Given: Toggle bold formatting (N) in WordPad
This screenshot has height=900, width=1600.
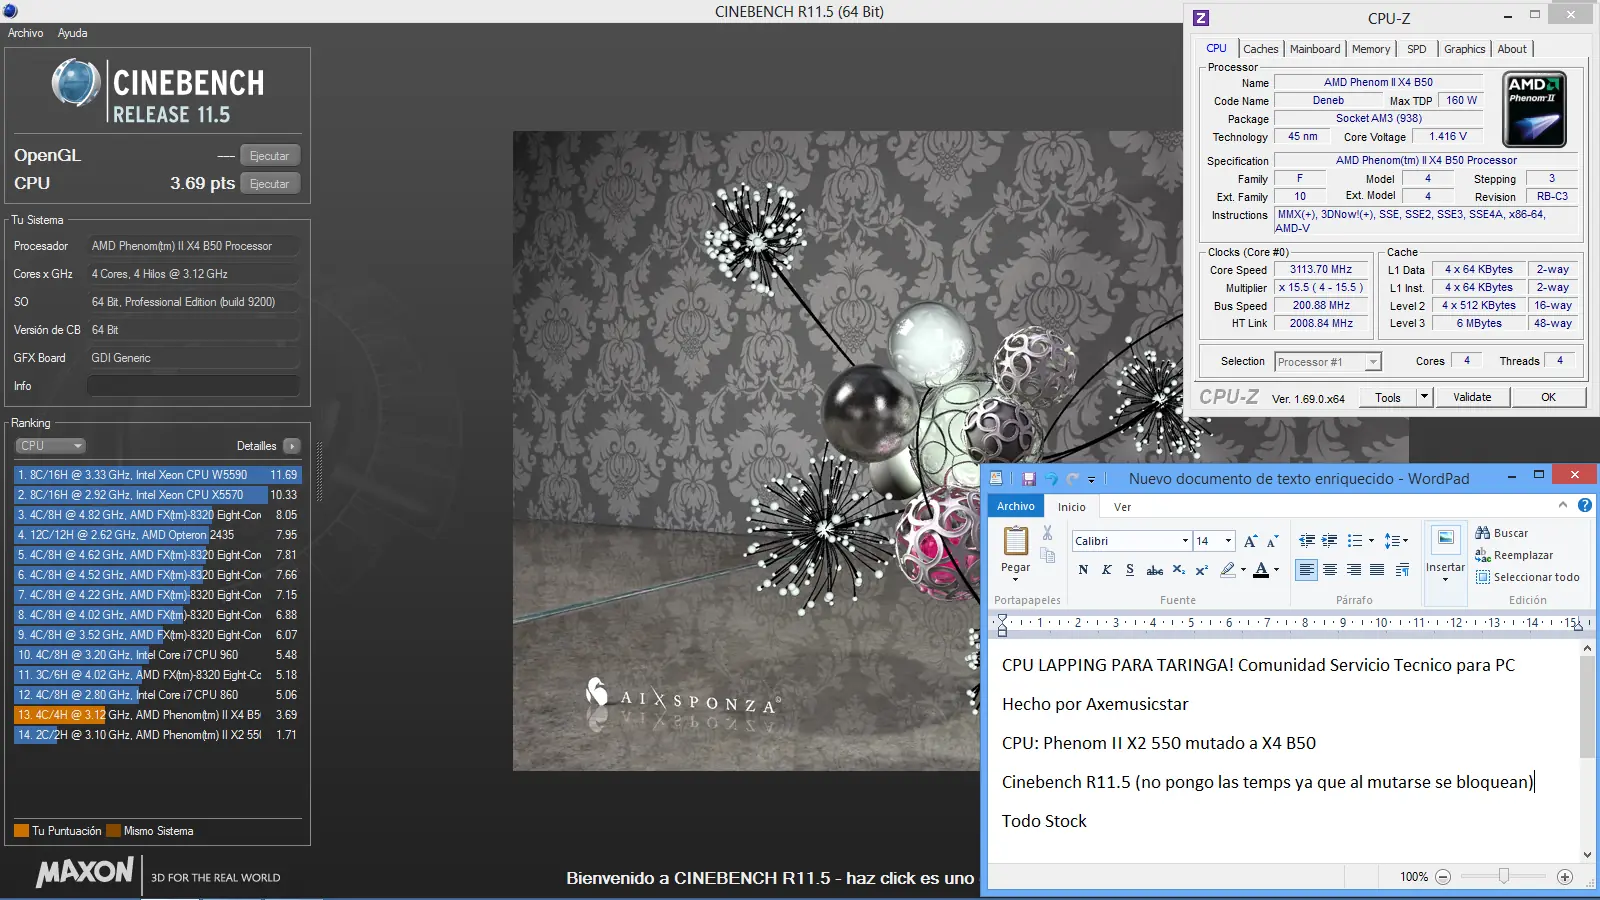Looking at the screenshot, I should pyautogui.click(x=1083, y=570).
